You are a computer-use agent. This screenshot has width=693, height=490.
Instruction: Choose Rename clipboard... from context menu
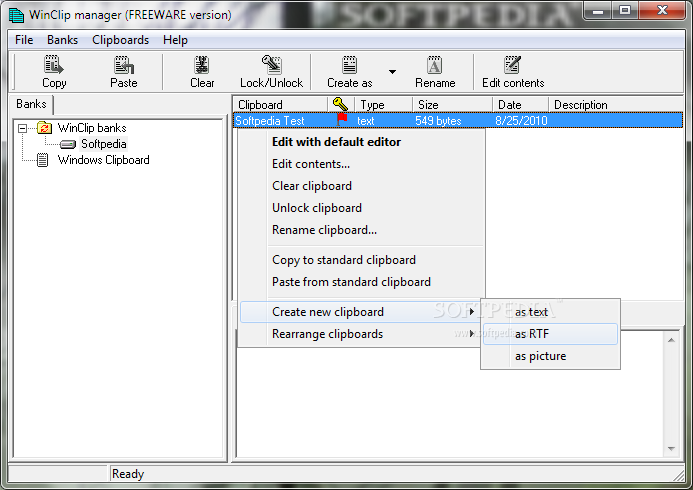362,230
